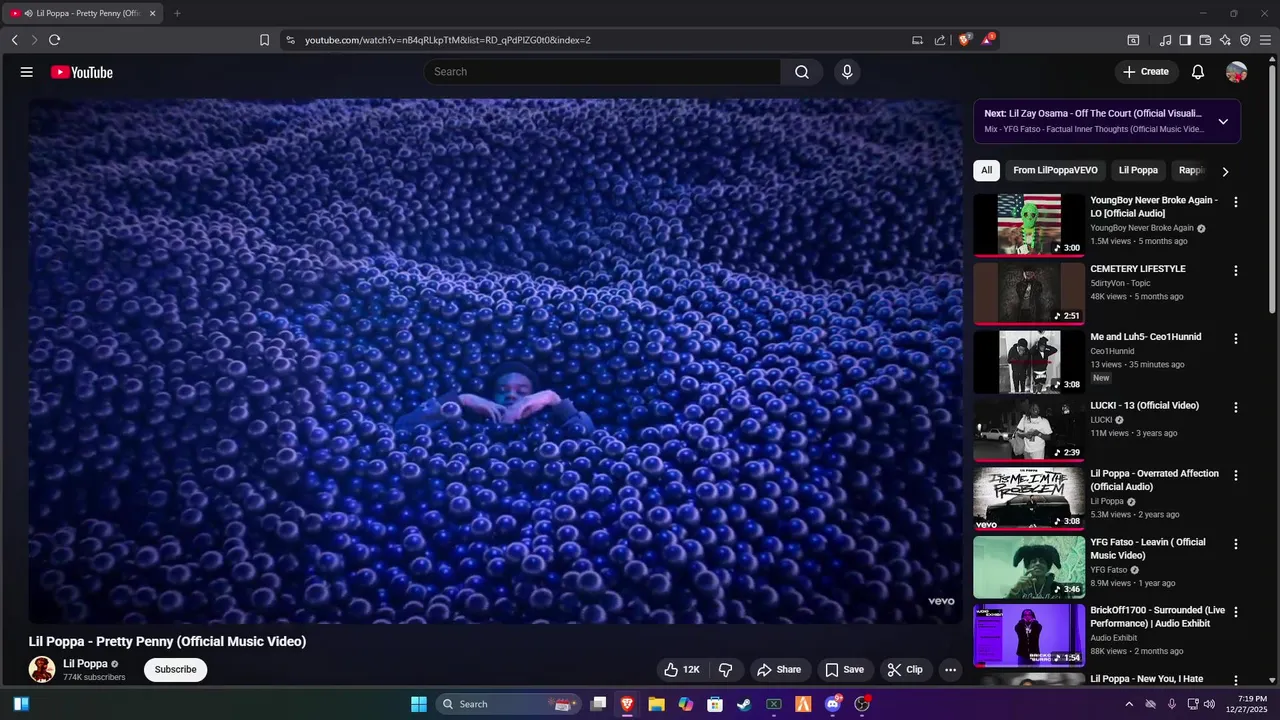The width and height of the screenshot is (1280, 720).
Task: Click the video player to pause
Action: 495,360
